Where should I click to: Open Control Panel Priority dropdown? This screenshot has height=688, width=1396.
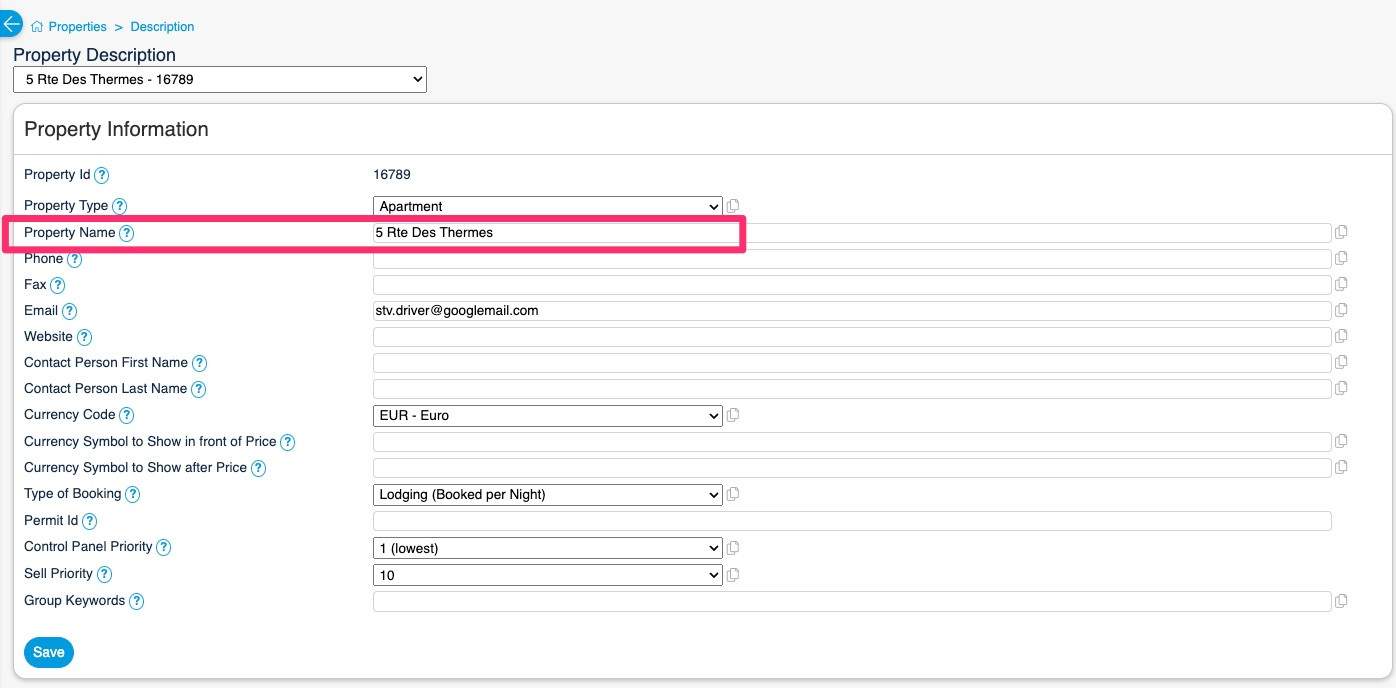click(547, 548)
